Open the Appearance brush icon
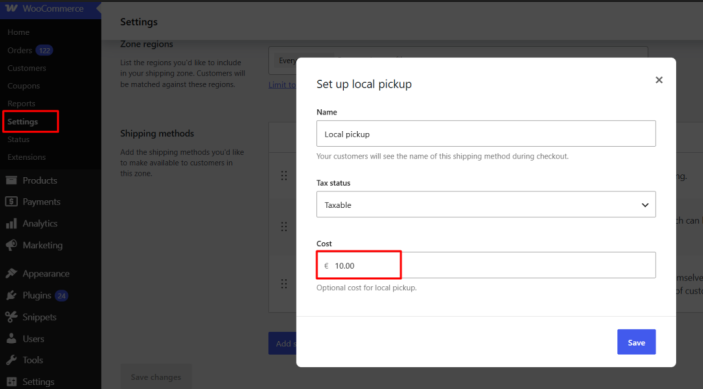Image resolution: width=703 pixels, height=389 pixels. tap(11, 273)
